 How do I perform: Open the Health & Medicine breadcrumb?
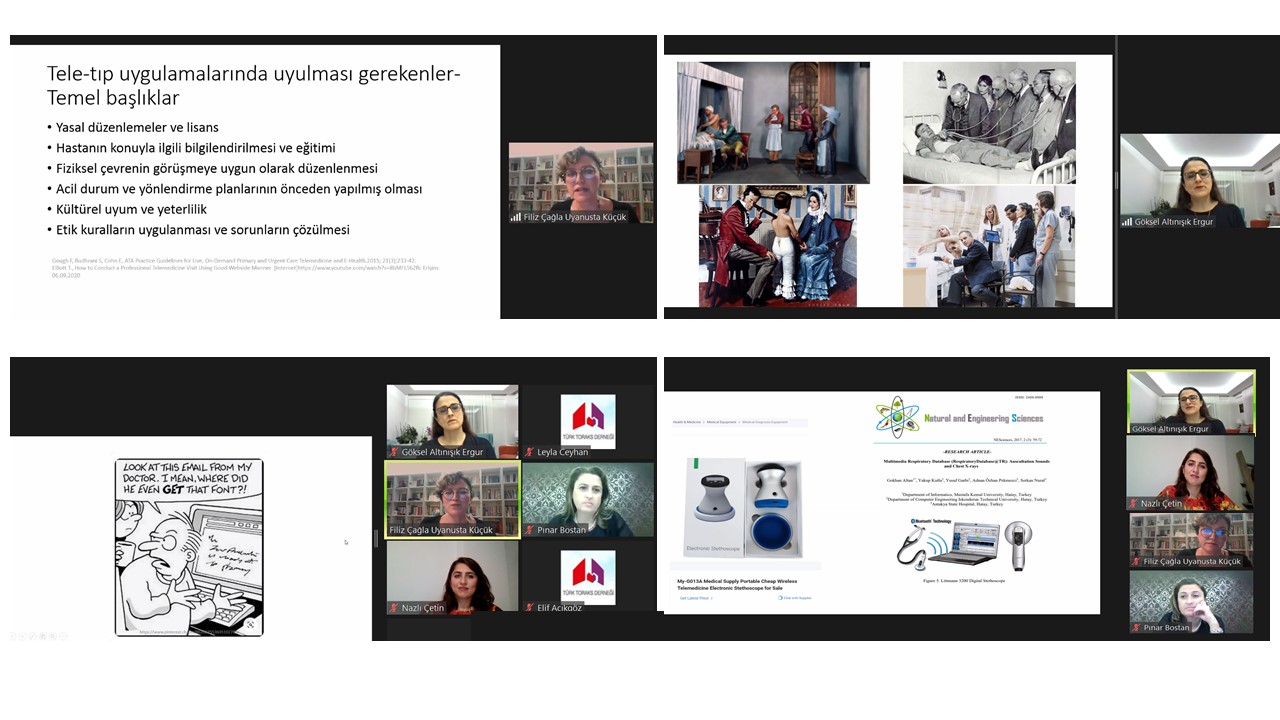(686, 422)
